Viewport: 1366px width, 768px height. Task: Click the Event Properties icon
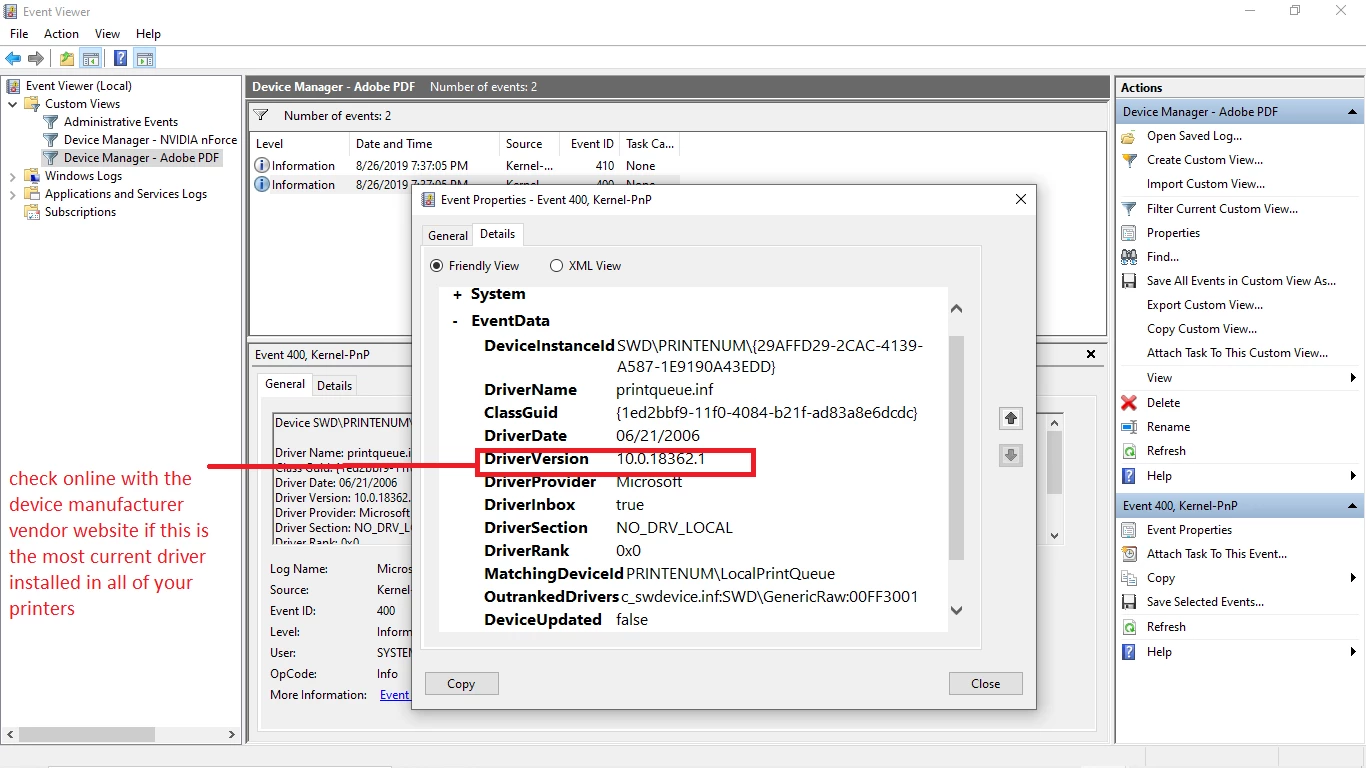coord(1129,530)
